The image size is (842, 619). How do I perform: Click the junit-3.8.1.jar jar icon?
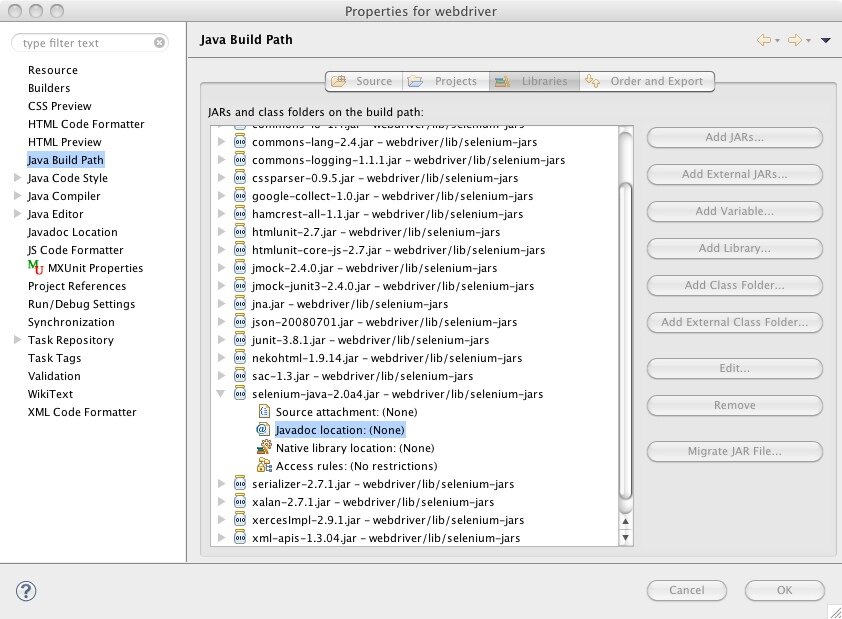[240, 340]
